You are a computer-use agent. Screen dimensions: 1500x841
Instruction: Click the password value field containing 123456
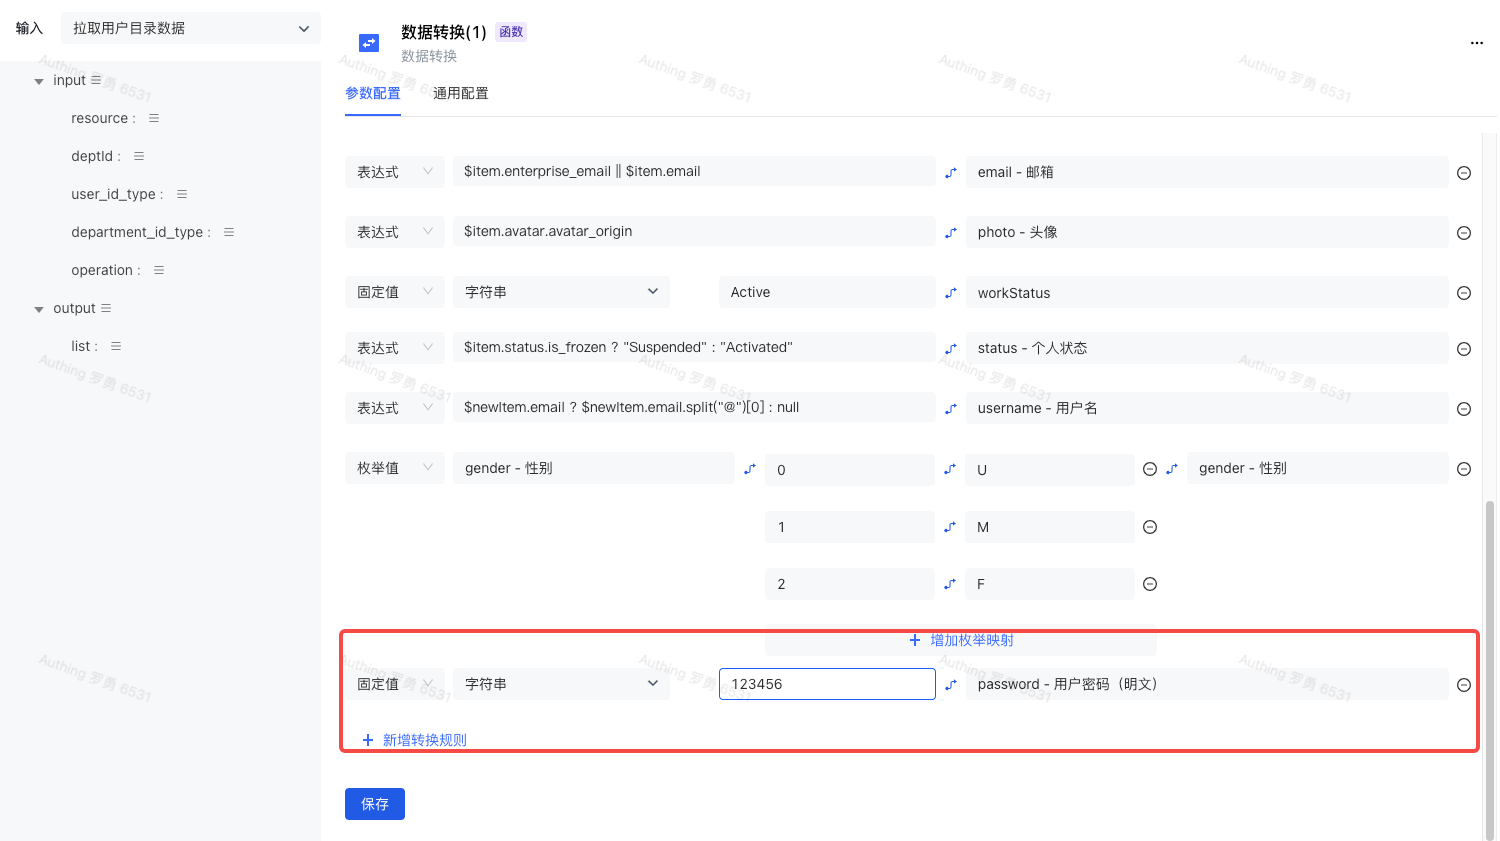[x=827, y=684]
